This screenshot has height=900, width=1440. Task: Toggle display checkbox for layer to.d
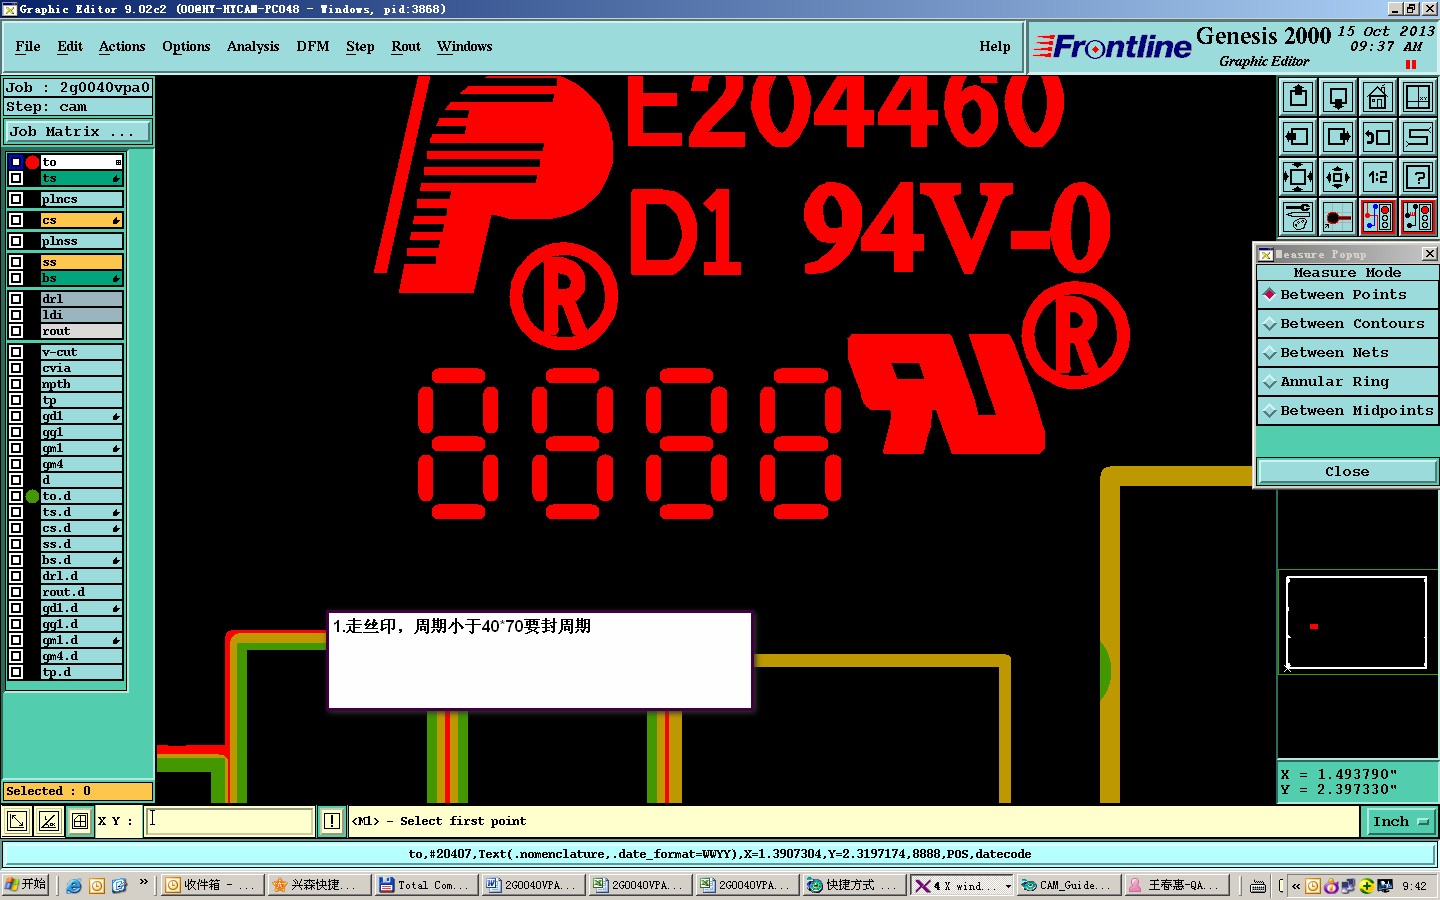pos(16,496)
